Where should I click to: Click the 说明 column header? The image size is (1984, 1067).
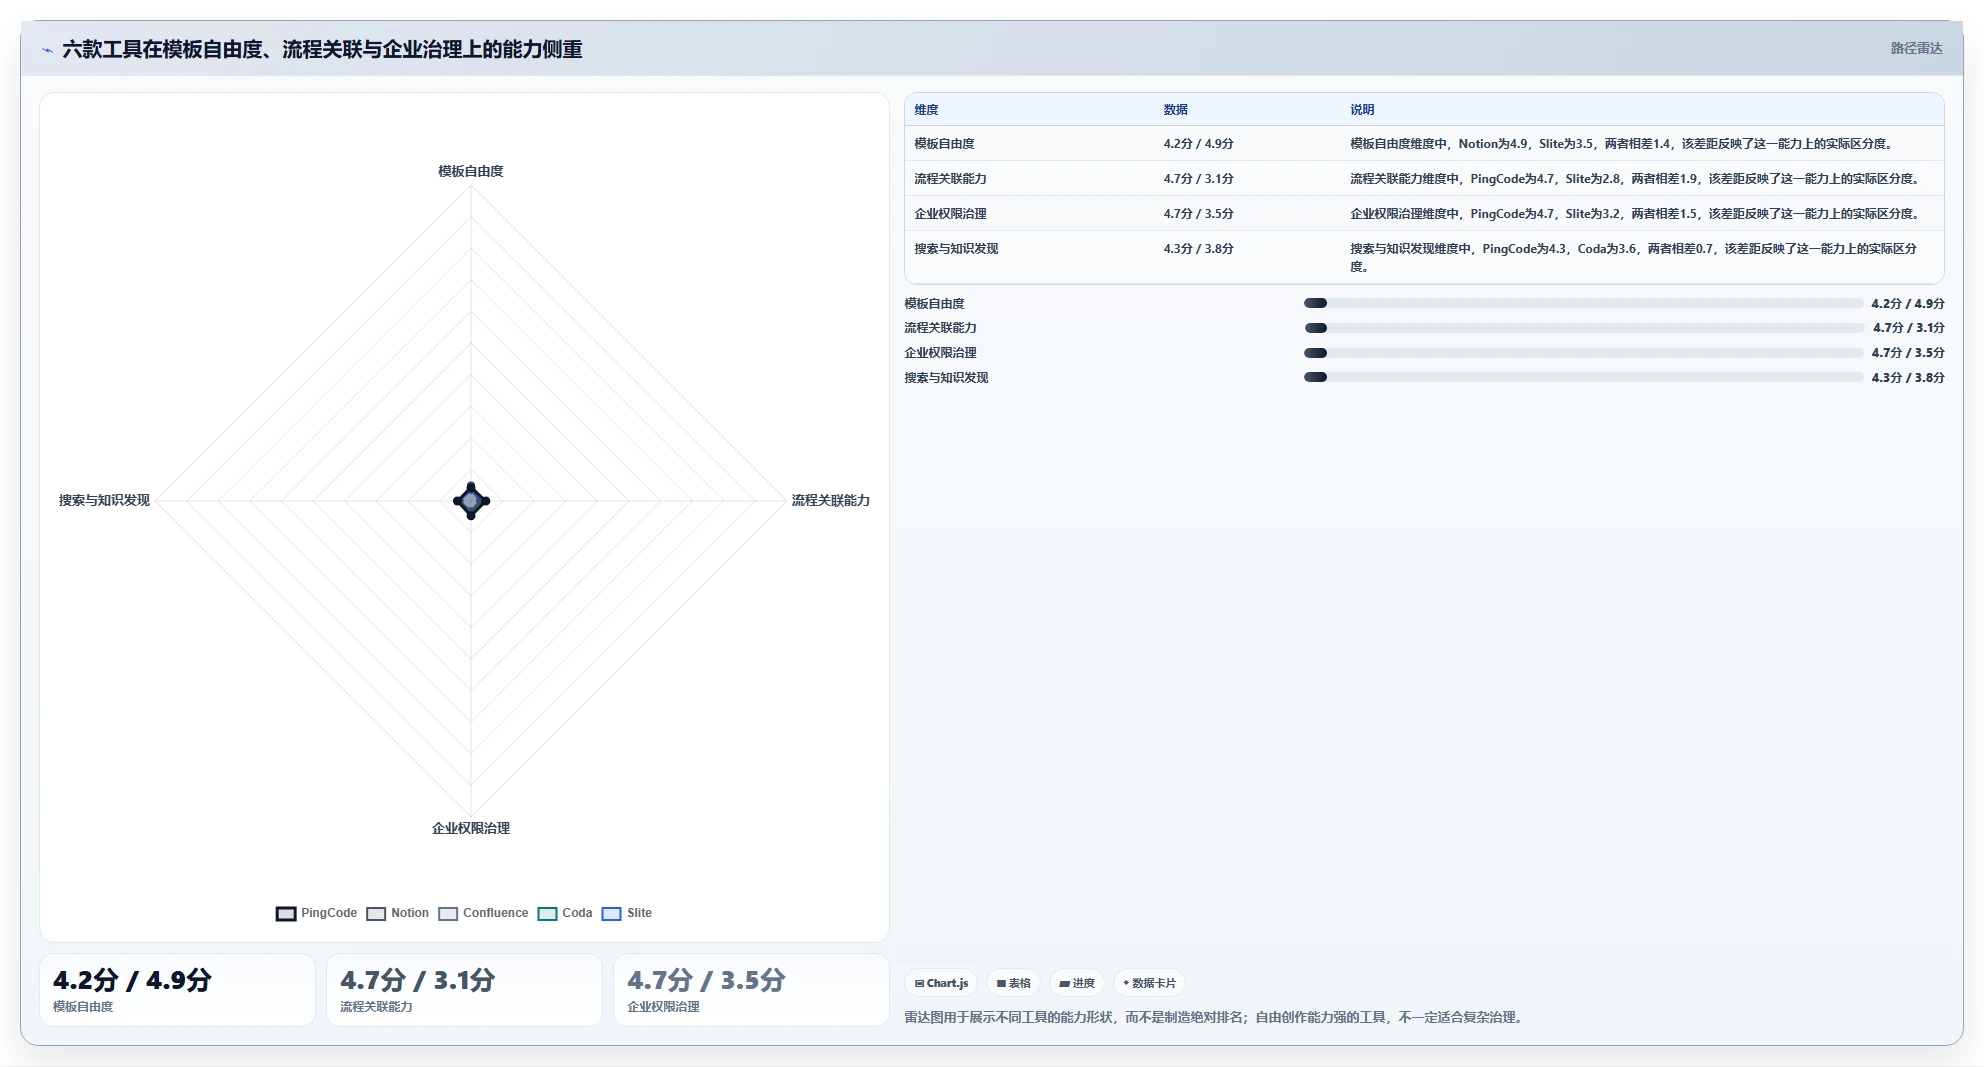pos(1362,110)
